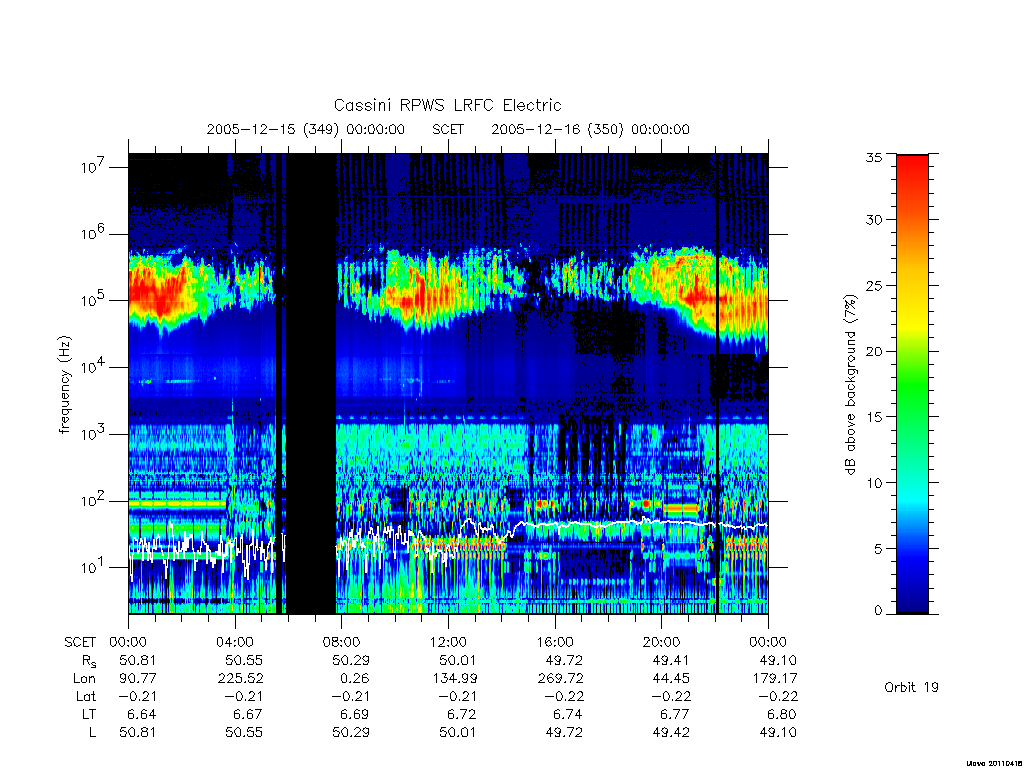Click the '10^6' frequency tick label

click(93, 233)
